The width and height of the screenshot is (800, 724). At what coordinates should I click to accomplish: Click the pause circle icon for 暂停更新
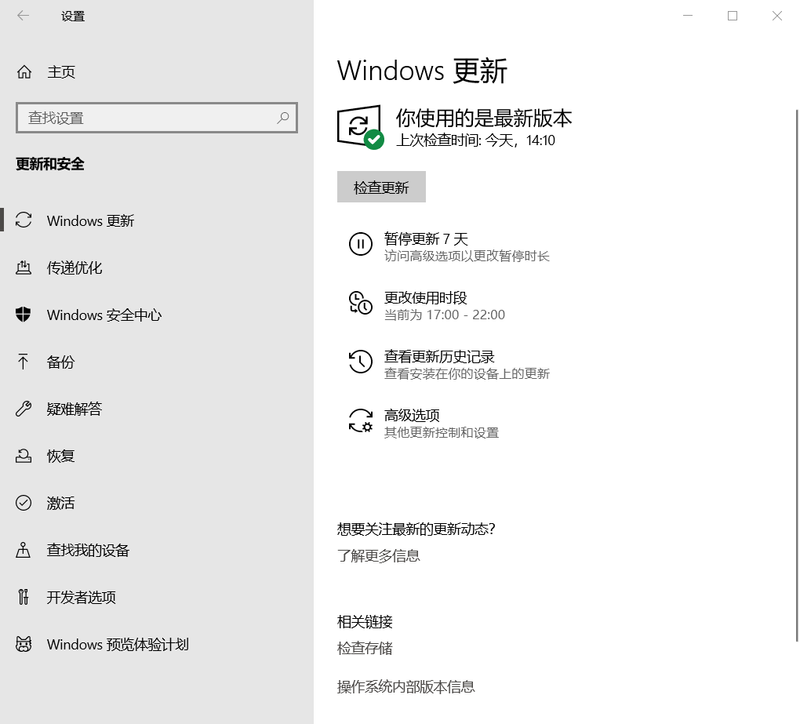click(360, 244)
